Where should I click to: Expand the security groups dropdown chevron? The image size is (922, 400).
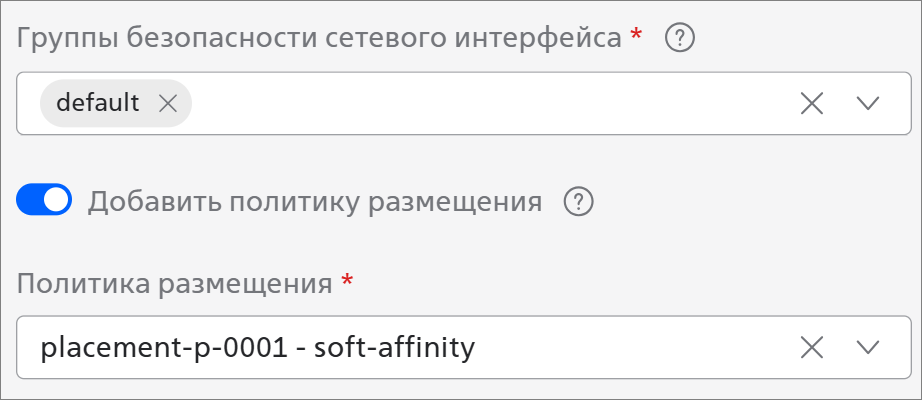(867, 103)
